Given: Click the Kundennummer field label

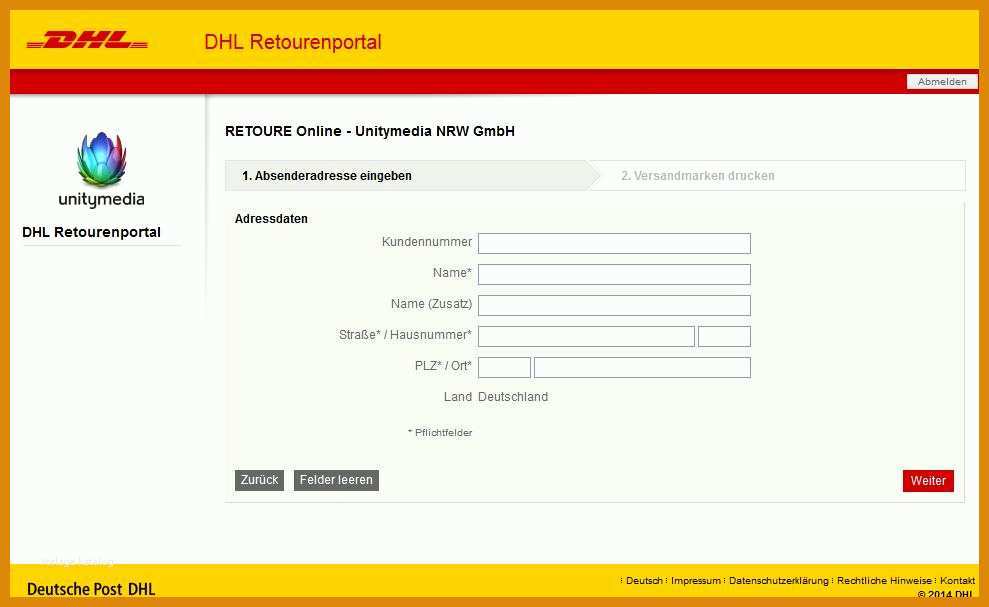Looking at the screenshot, I should pyautogui.click(x=426, y=242).
